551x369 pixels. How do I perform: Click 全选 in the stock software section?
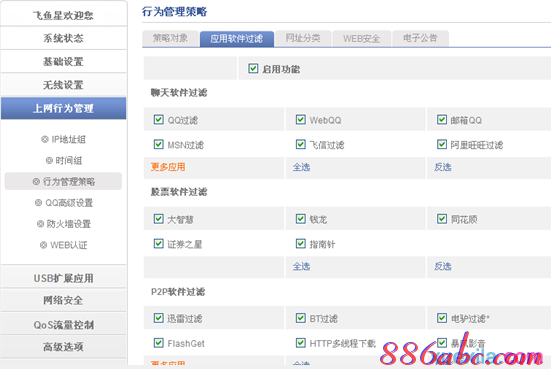click(302, 266)
